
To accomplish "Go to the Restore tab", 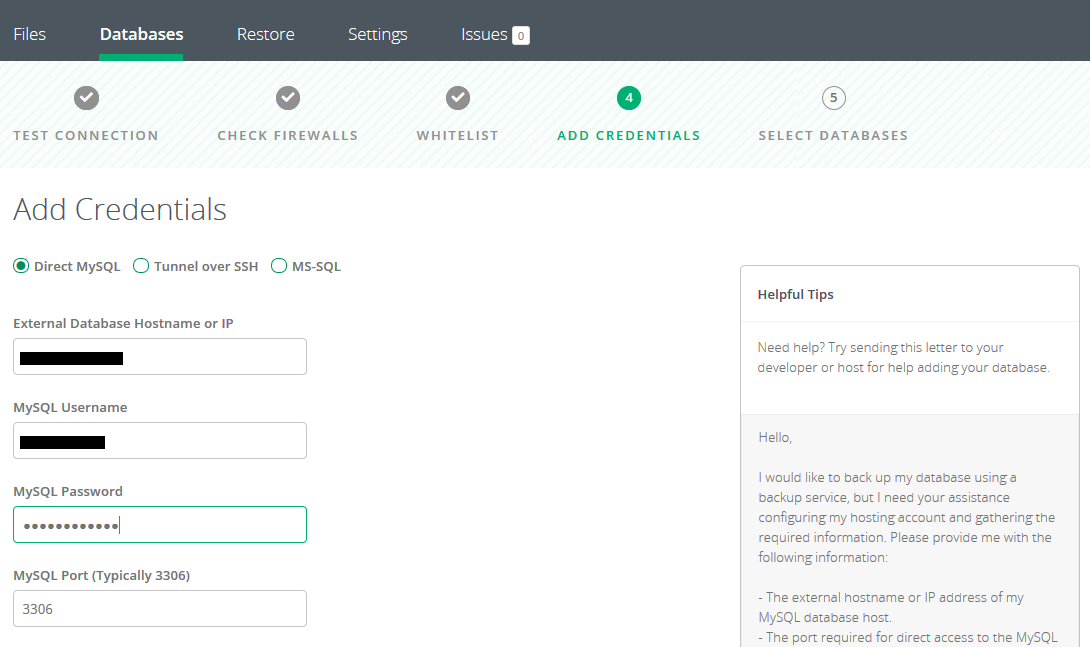I will pyautogui.click(x=265, y=34).
